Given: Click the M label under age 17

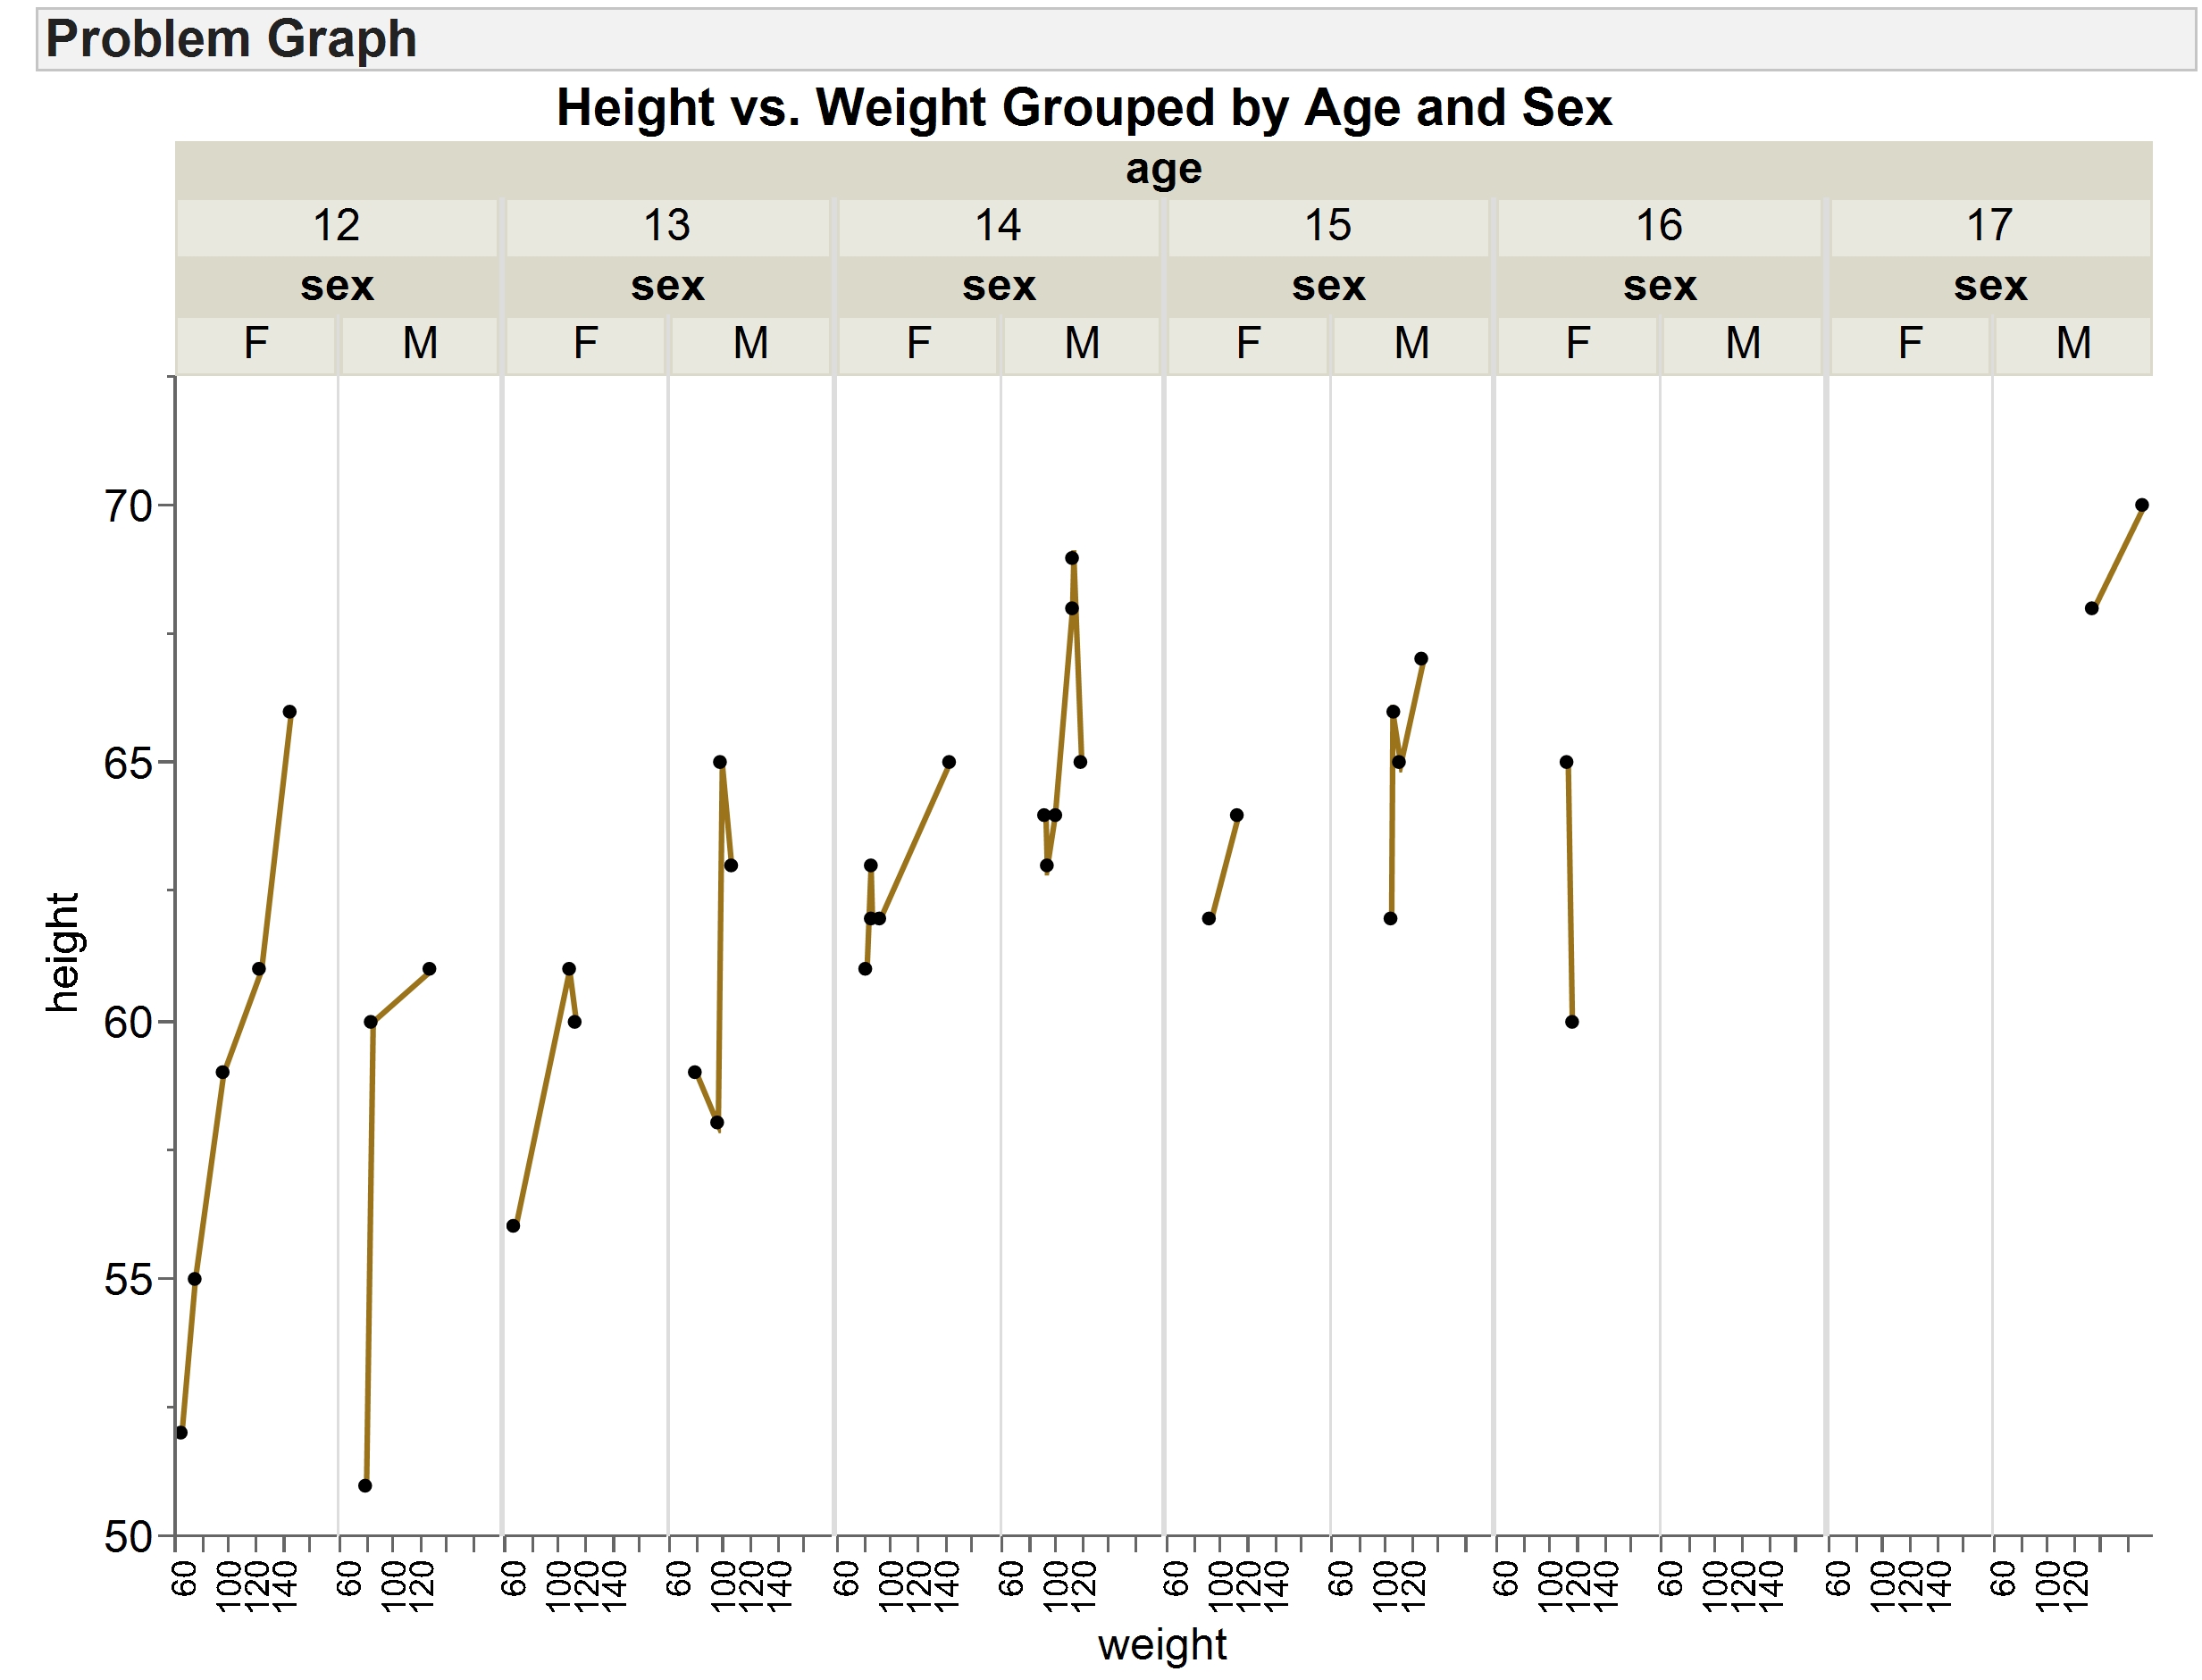Looking at the screenshot, I should [2074, 344].
